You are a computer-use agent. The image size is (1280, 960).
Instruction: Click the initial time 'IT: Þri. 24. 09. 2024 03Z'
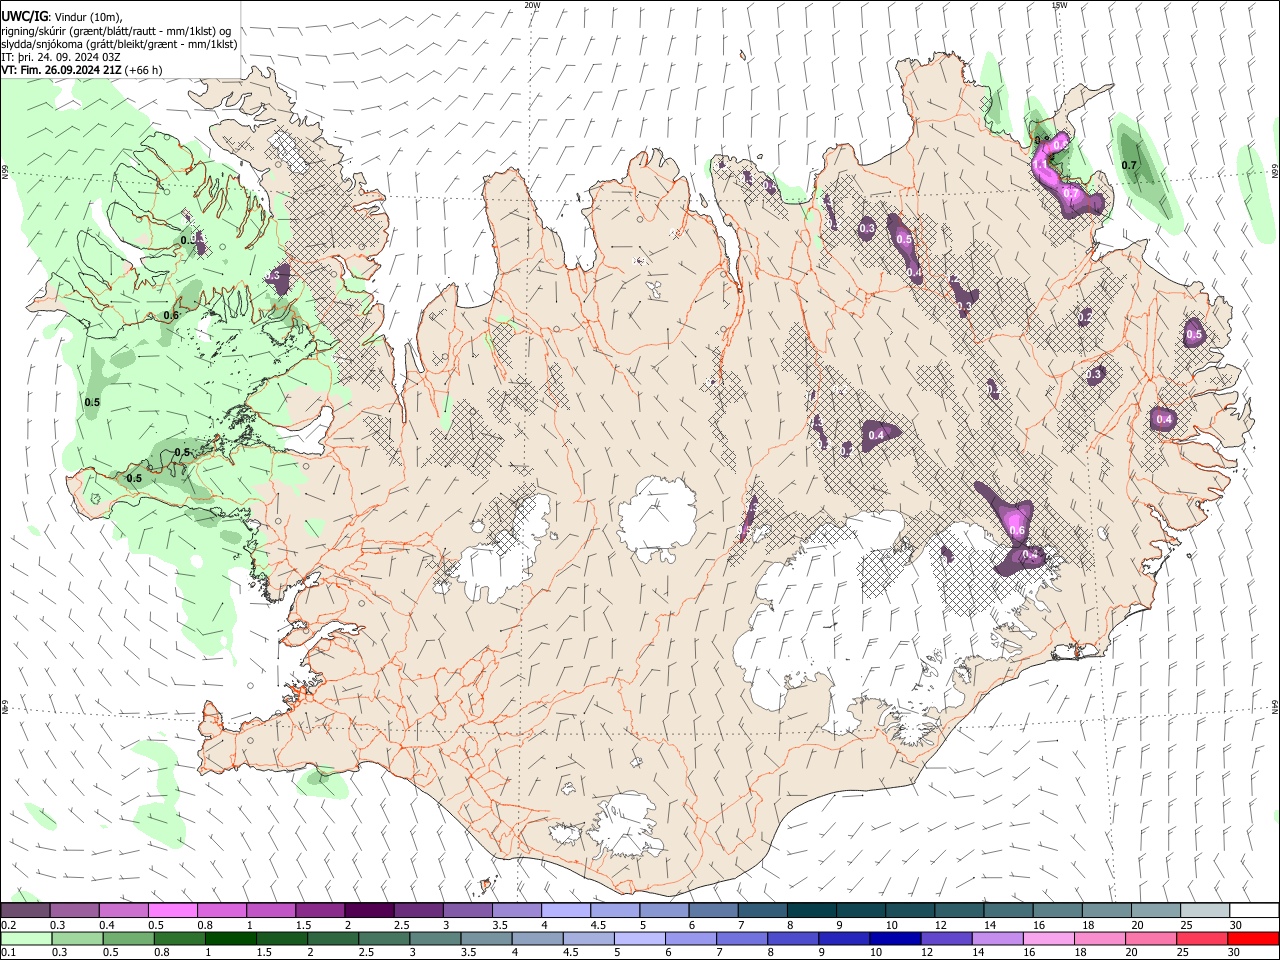click(x=61, y=57)
